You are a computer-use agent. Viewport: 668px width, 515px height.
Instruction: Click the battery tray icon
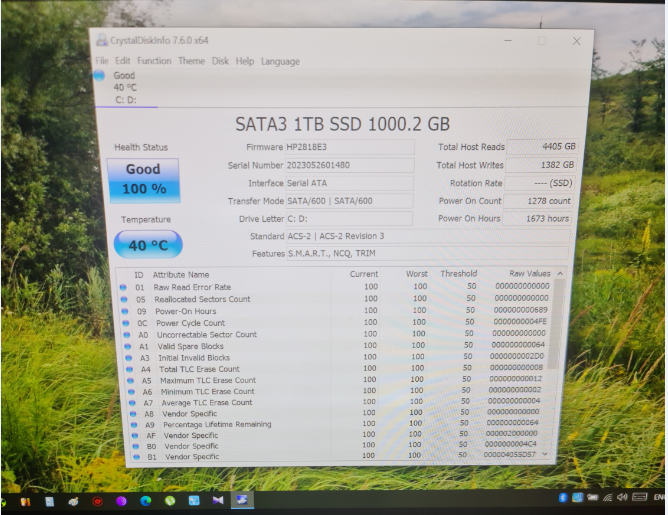pos(593,497)
